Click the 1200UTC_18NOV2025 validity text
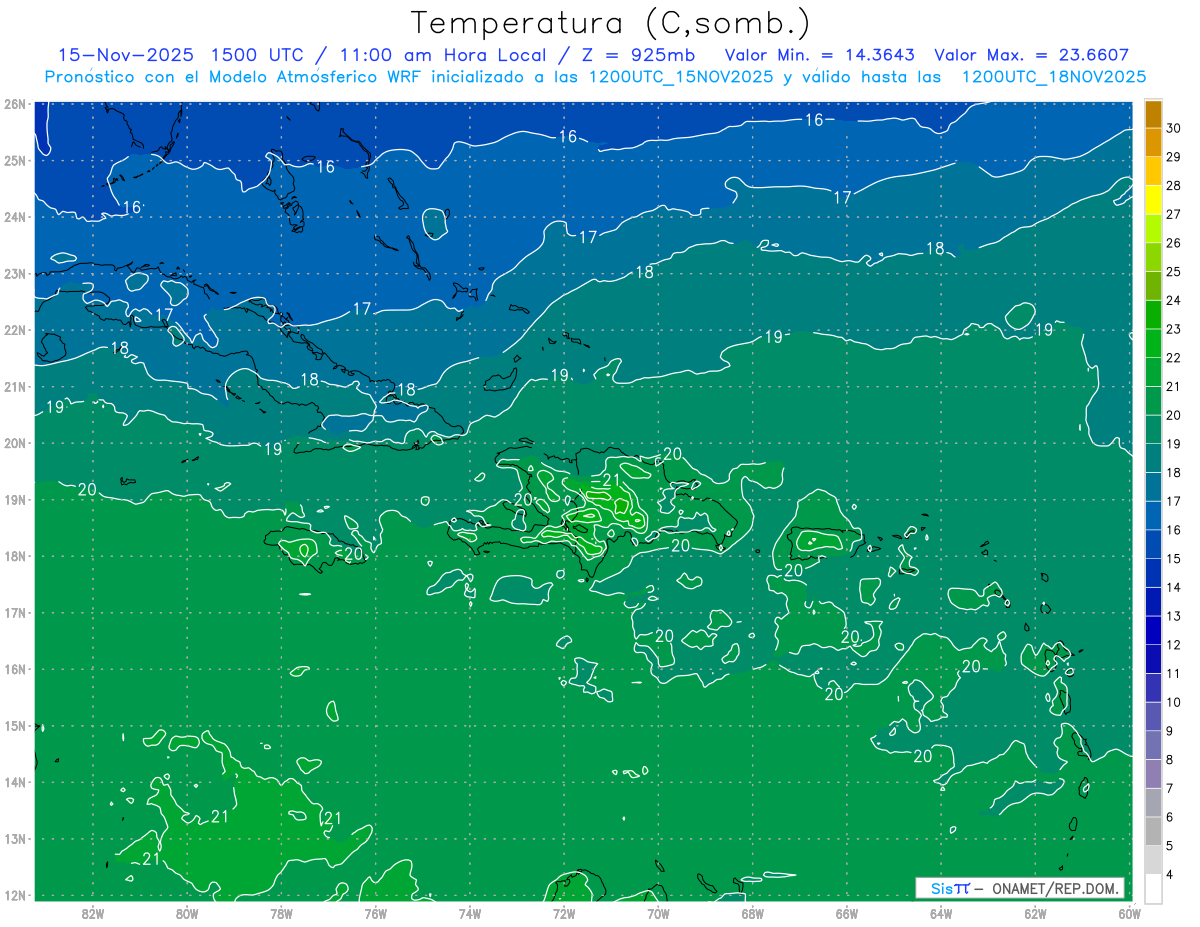The width and height of the screenshot is (1200, 927). (1054, 77)
